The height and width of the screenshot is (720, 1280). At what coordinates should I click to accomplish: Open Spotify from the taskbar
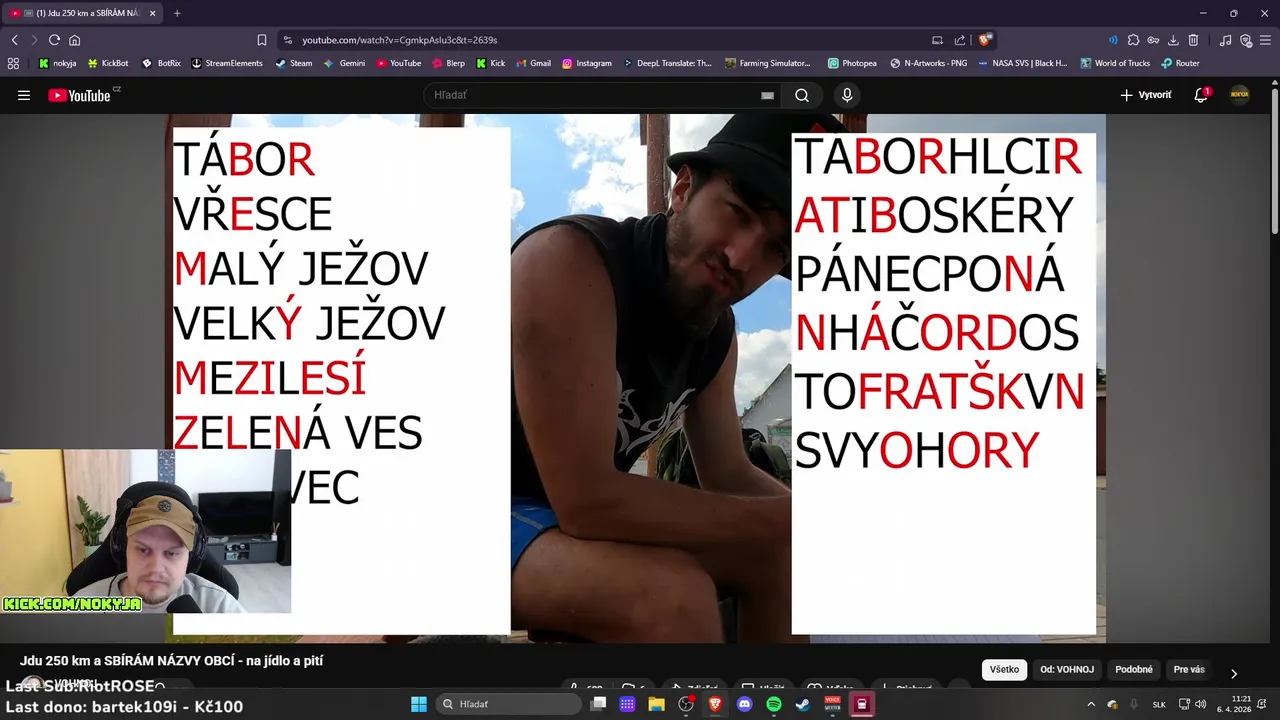pos(773,704)
